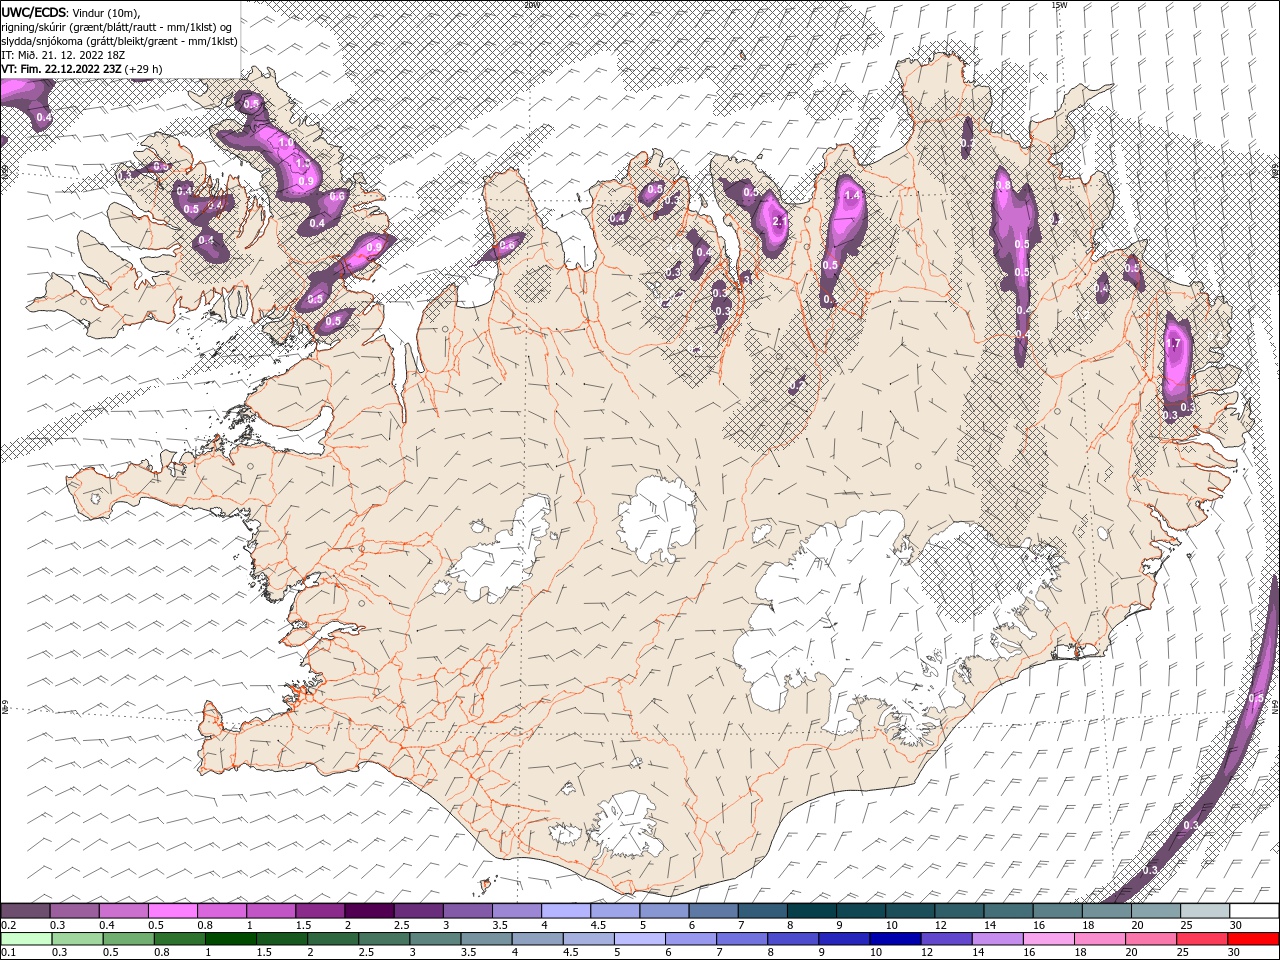Pick the 30 red swatch in the lower rain legend
This screenshot has width=1280, height=960.
(1254, 939)
